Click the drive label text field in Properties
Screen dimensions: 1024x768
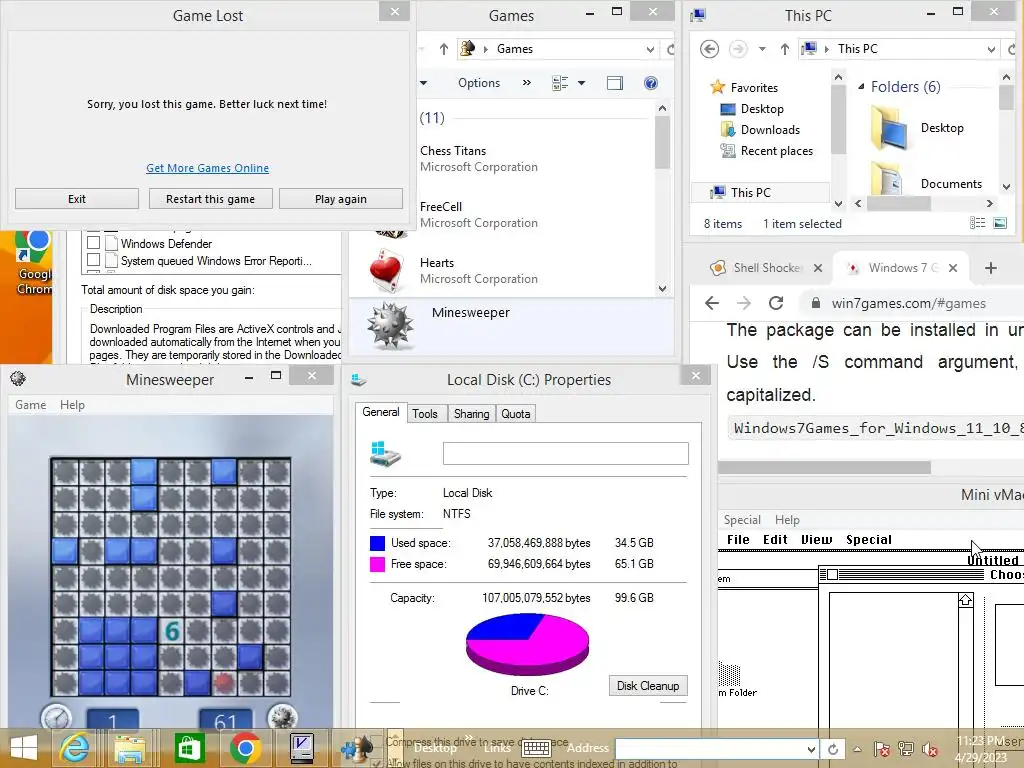click(x=566, y=453)
